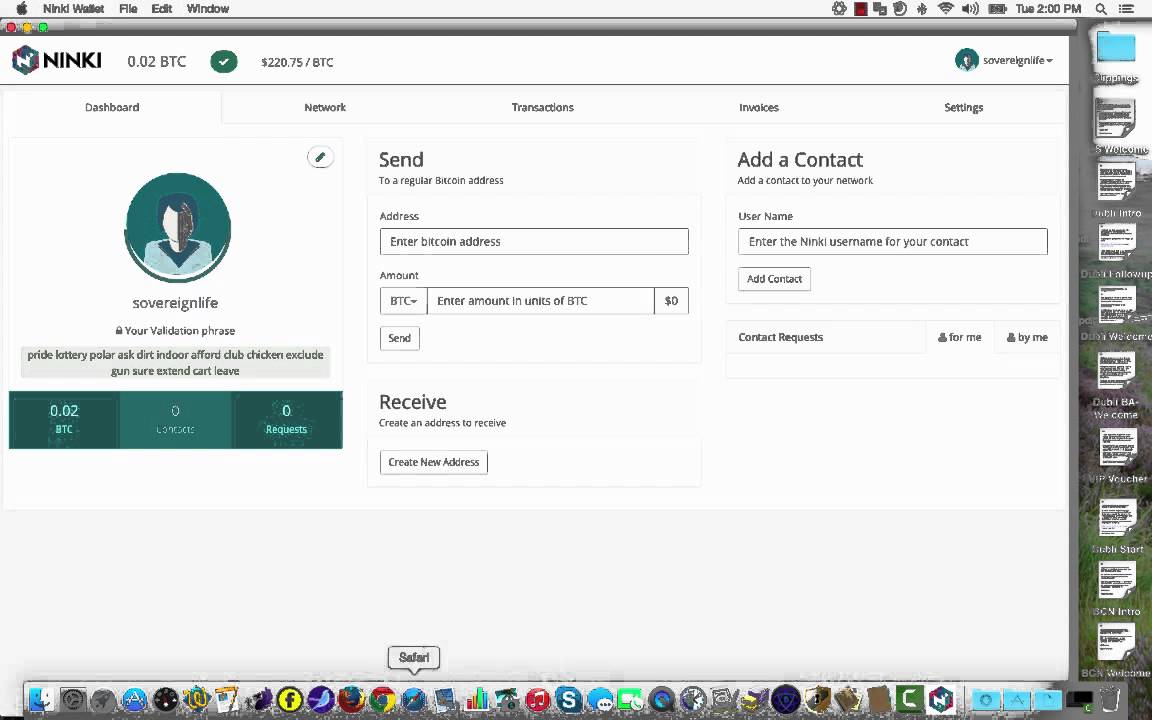This screenshot has width=1152, height=720.
Task: Open the yellow F circle app in Dock
Action: [x=289, y=699]
